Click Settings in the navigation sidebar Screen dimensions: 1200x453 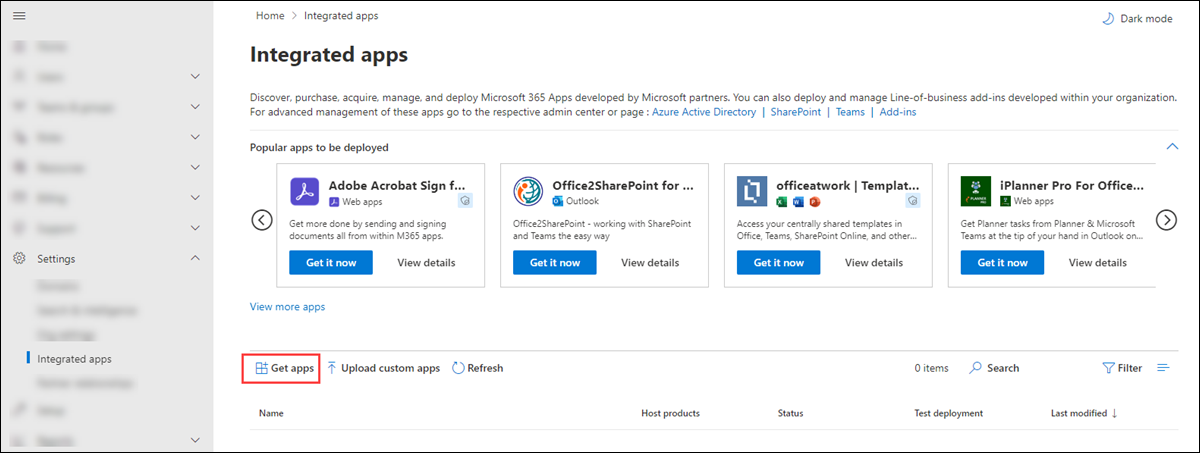(56, 259)
